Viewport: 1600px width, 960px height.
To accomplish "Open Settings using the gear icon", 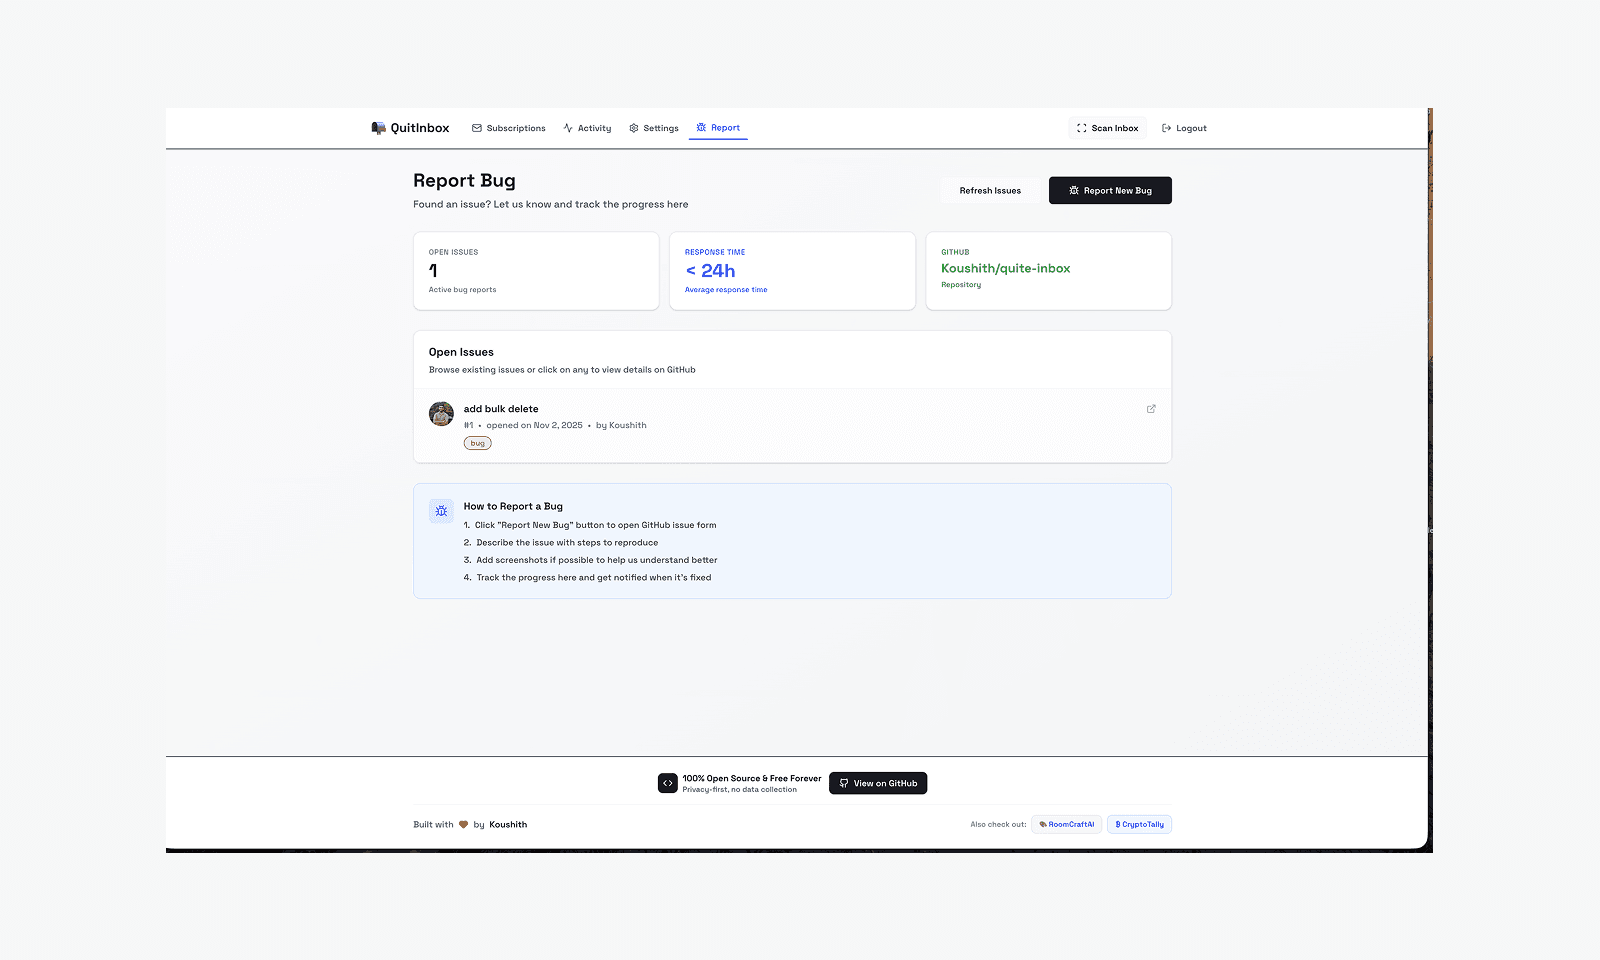I will point(633,128).
